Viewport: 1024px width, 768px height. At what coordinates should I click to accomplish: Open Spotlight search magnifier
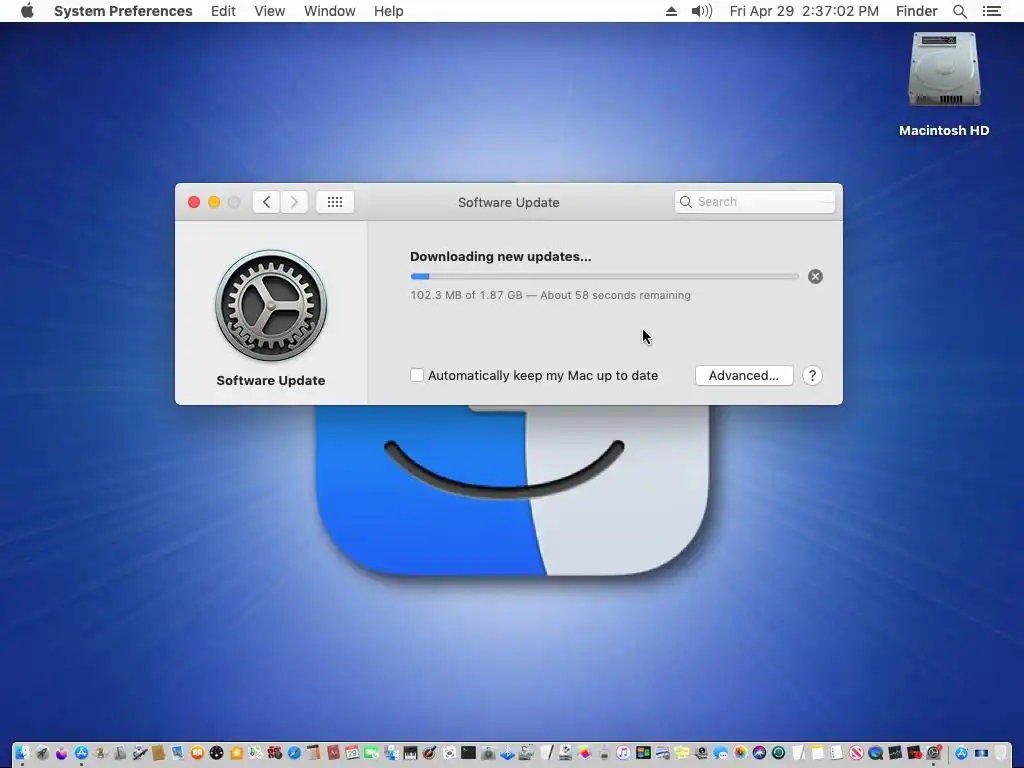pyautogui.click(x=959, y=11)
